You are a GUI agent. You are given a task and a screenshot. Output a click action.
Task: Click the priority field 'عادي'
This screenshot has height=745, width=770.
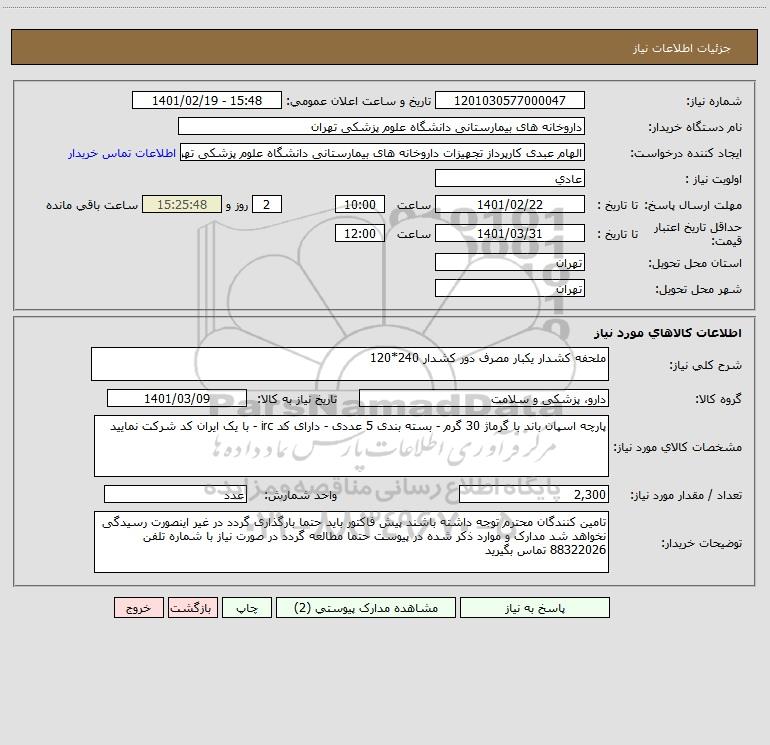(x=510, y=178)
